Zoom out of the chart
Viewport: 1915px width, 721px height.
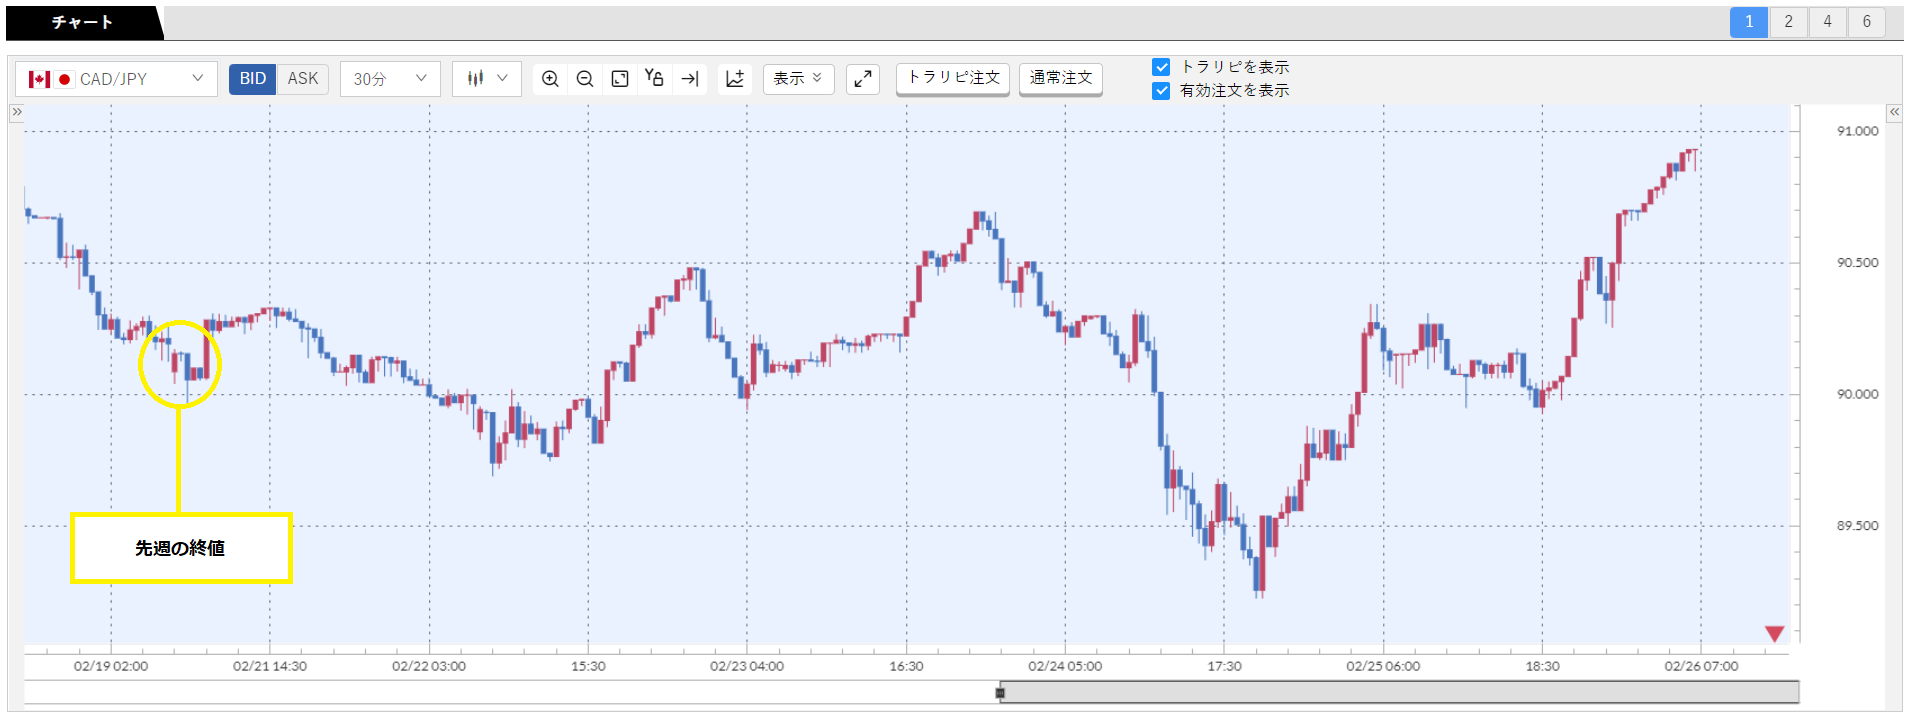tap(585, 79)
